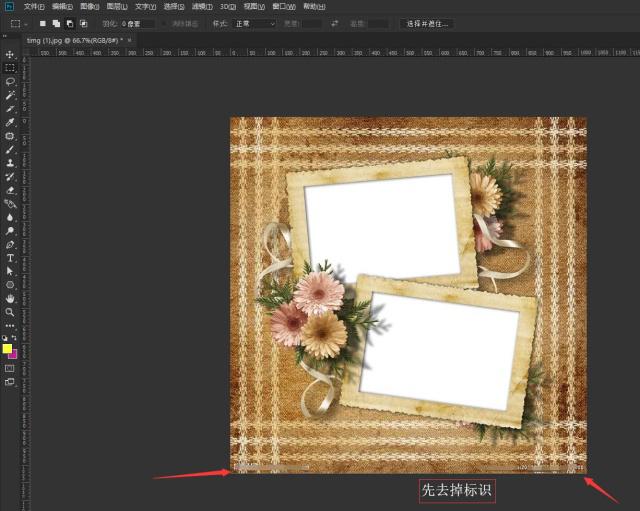Select the Hand tool
Screen dimensions: 640x511
pyautogui.click(x=10, y=298)
